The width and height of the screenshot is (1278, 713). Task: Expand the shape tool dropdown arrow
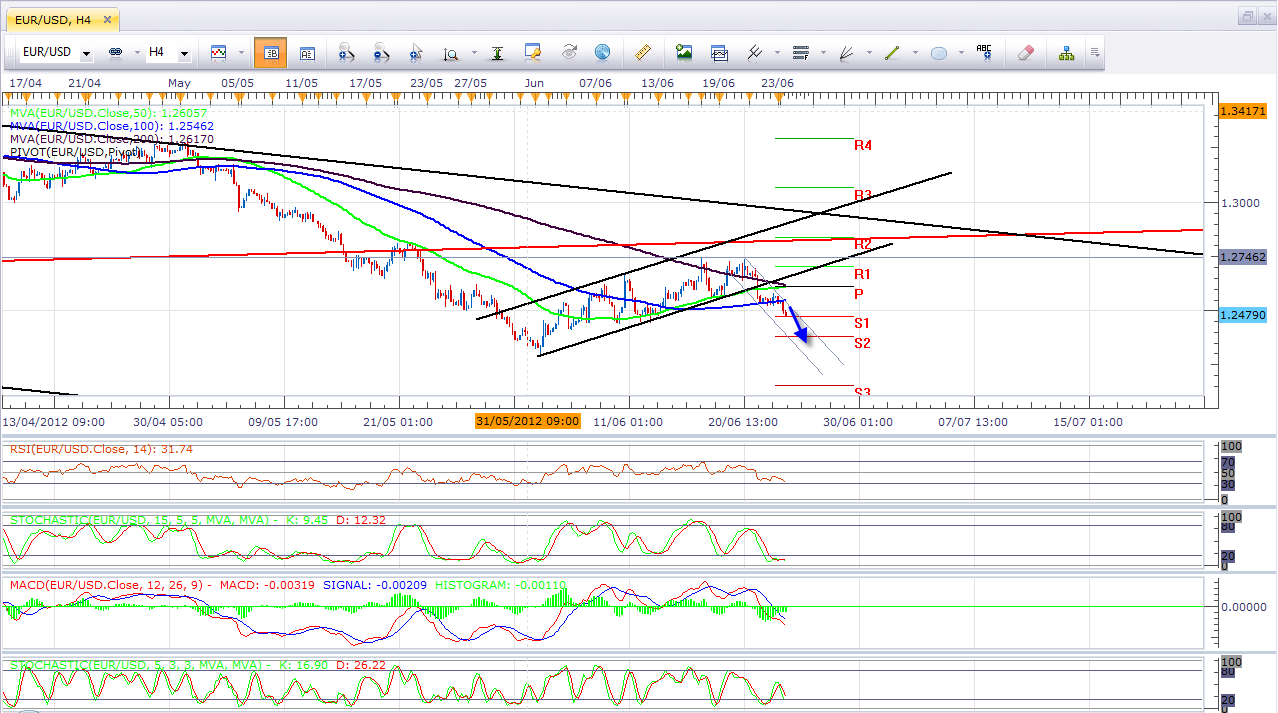point(960,53)
